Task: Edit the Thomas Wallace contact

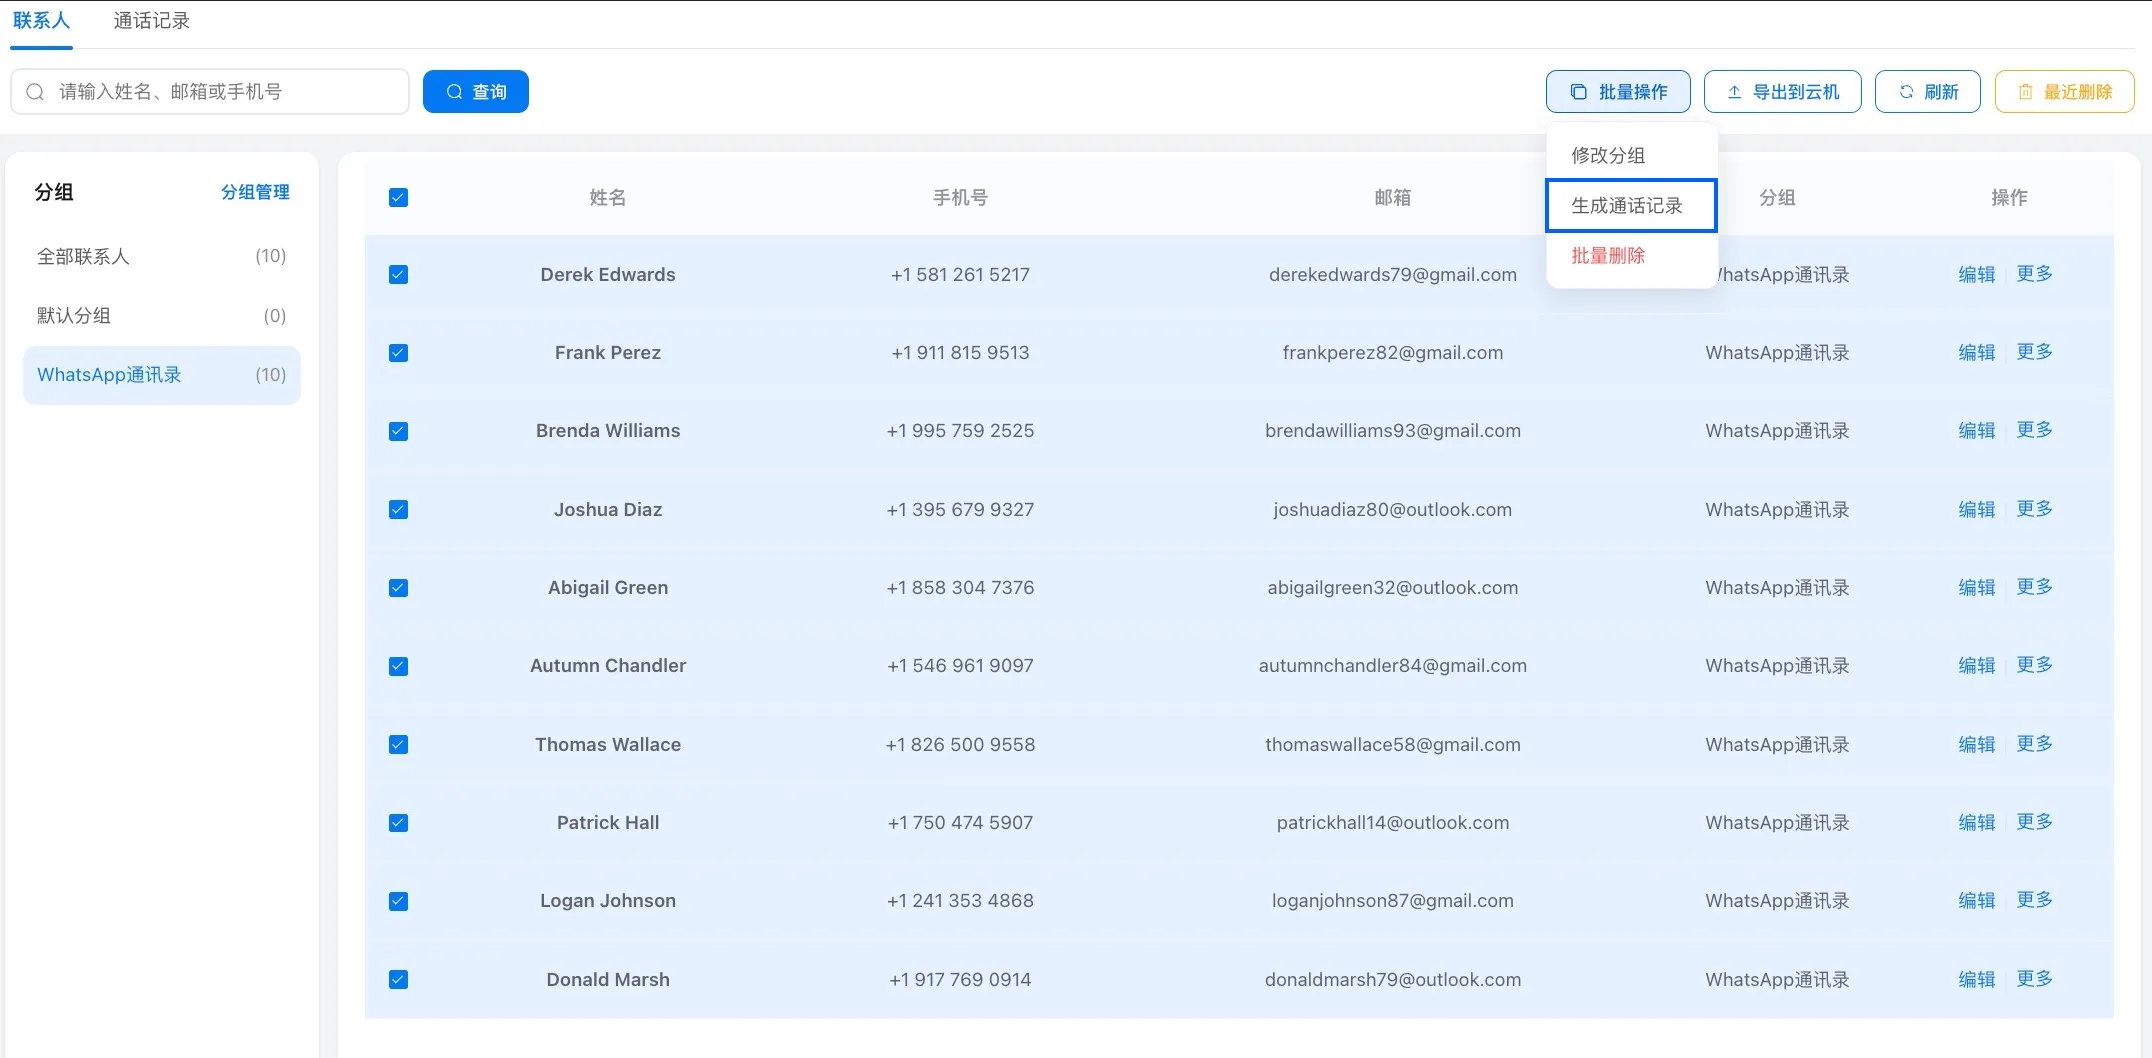Action: tap(1977, 745)
